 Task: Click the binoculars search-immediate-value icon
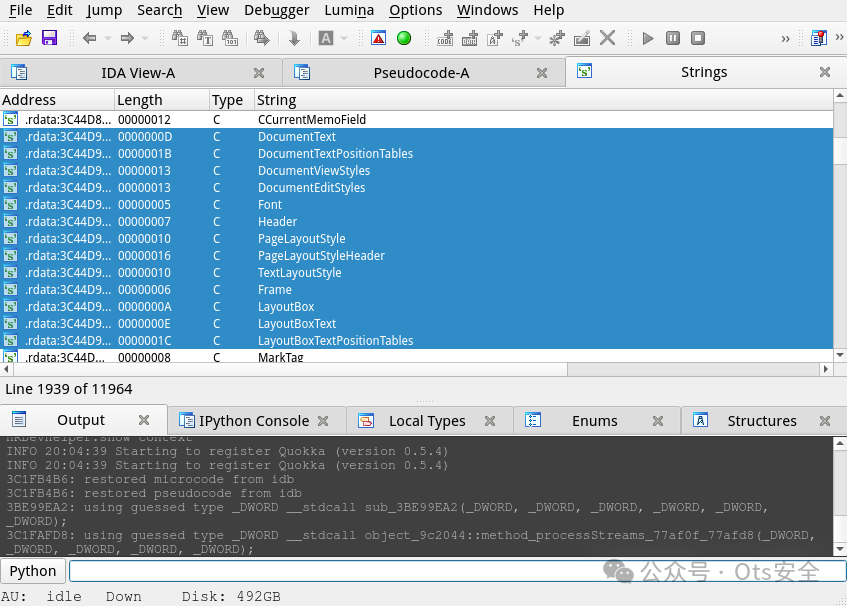pyautogui.click(x=180, y=38)
